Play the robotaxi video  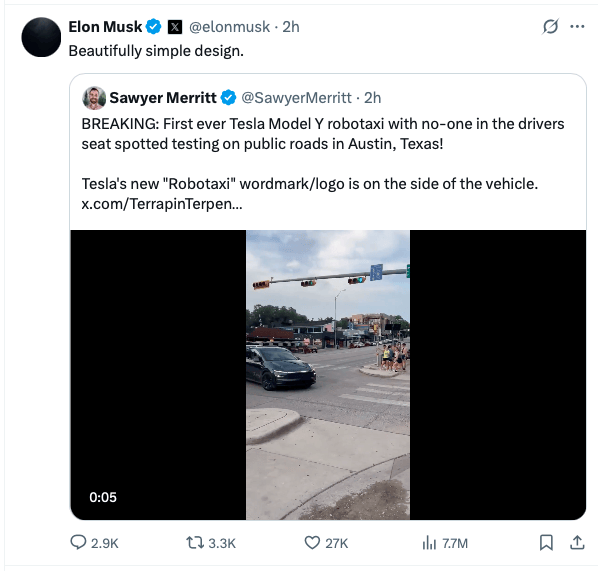coord(328,375)
